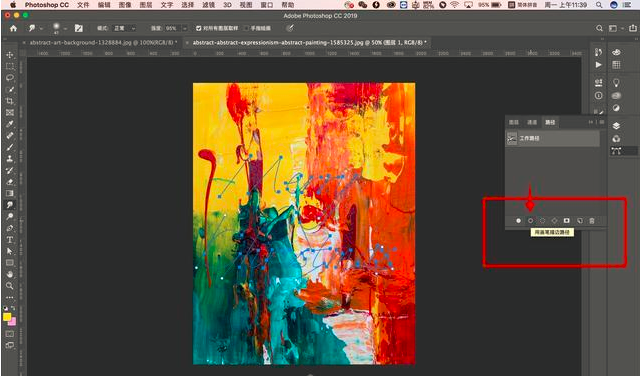640x376 pixels.
Task: Pick the yellow foreground color swatch
Action: pyautogui.click(x=7, y=317)
